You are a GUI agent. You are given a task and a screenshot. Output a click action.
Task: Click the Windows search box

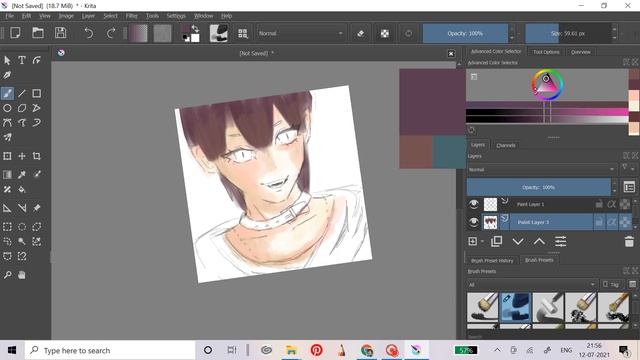110,350
